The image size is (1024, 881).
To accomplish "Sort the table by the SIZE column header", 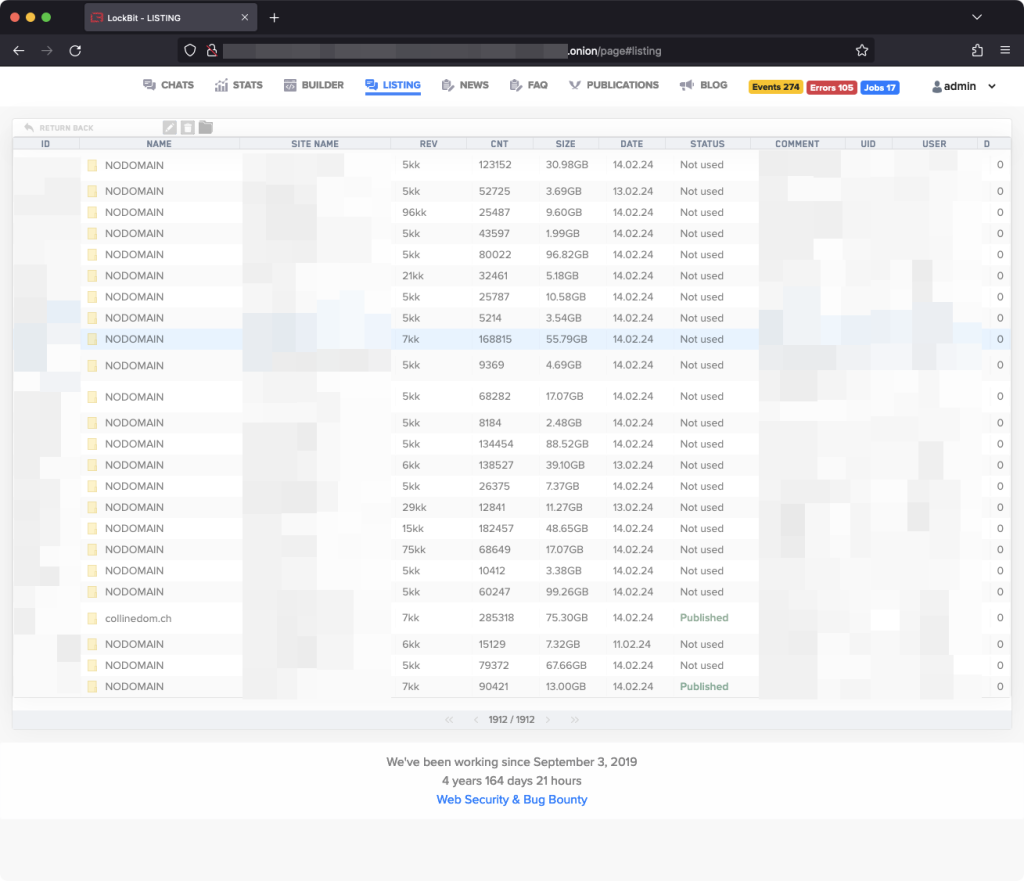I will click(565, 144).
